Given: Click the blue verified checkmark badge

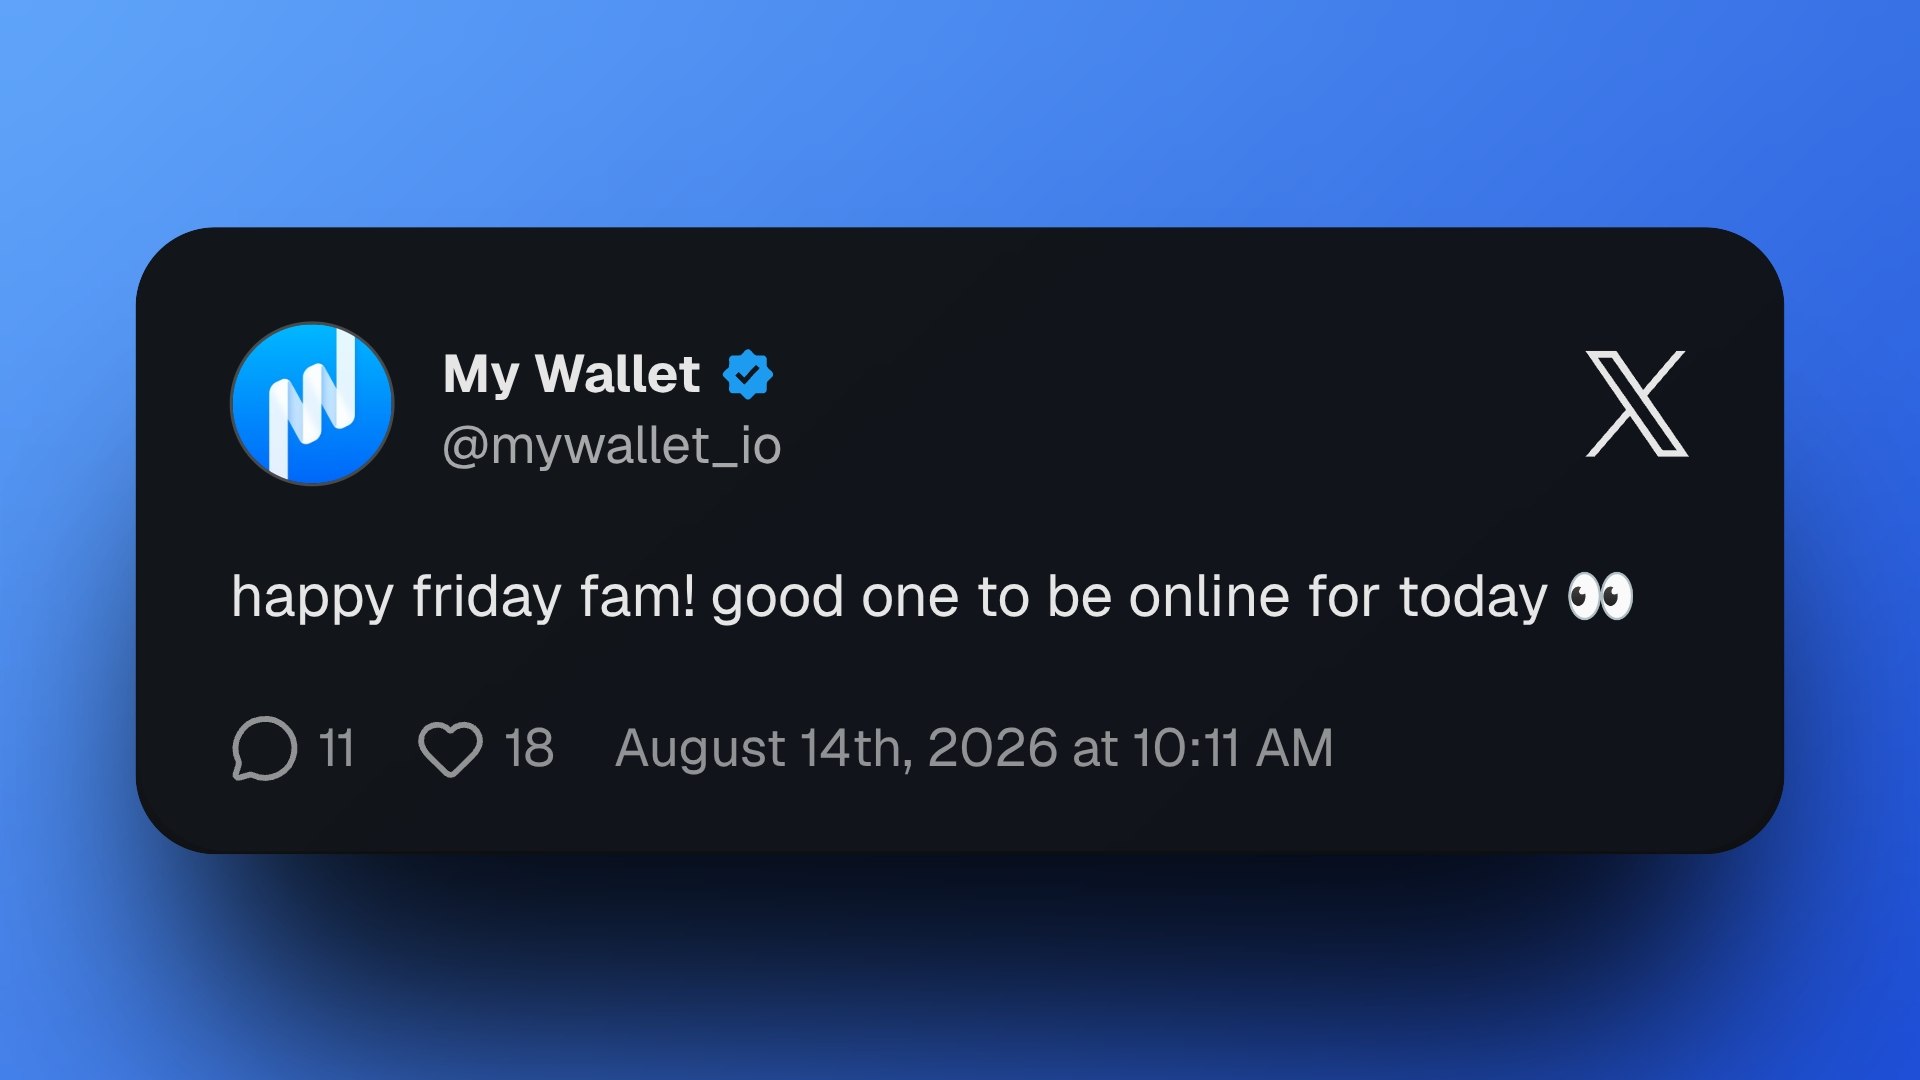Looking at the screenshot, I should click(x=747, y=375).
